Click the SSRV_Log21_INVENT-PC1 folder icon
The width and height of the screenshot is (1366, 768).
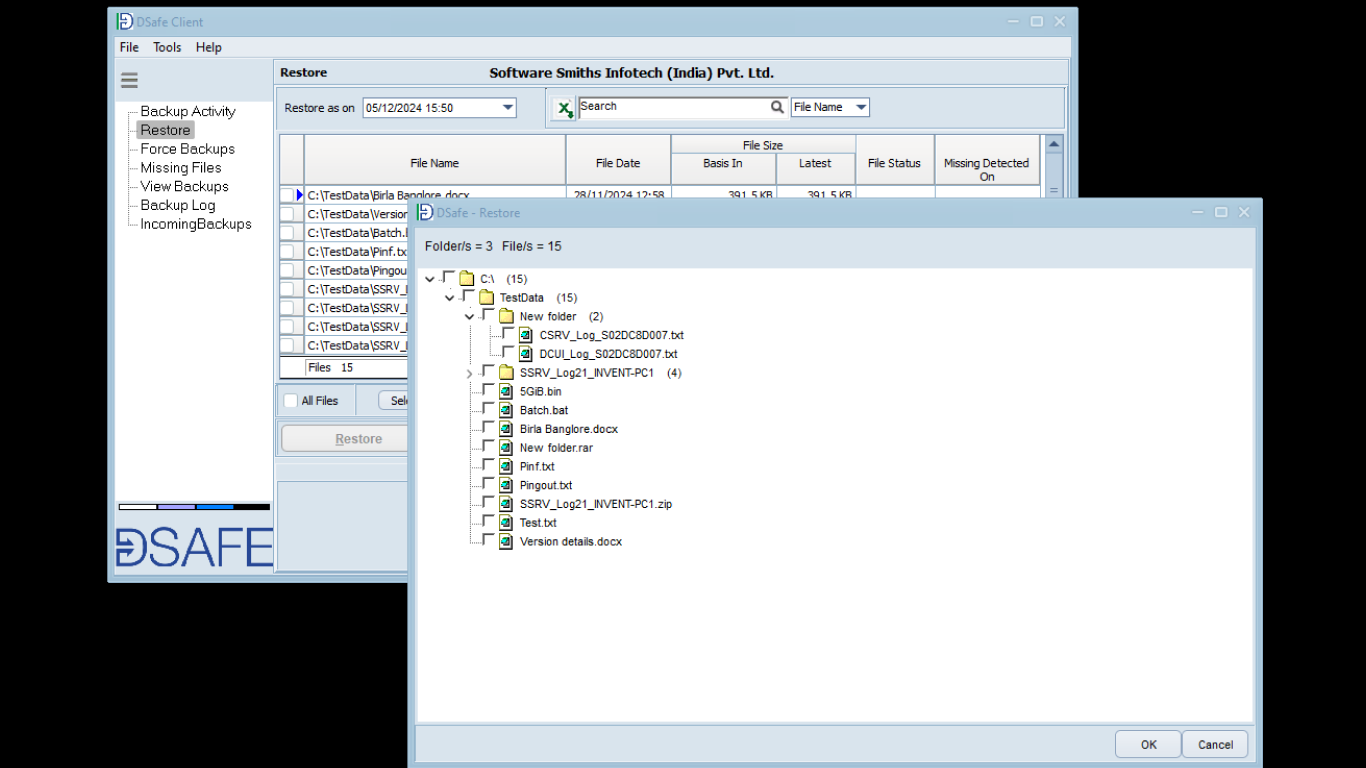pos(507,373)
